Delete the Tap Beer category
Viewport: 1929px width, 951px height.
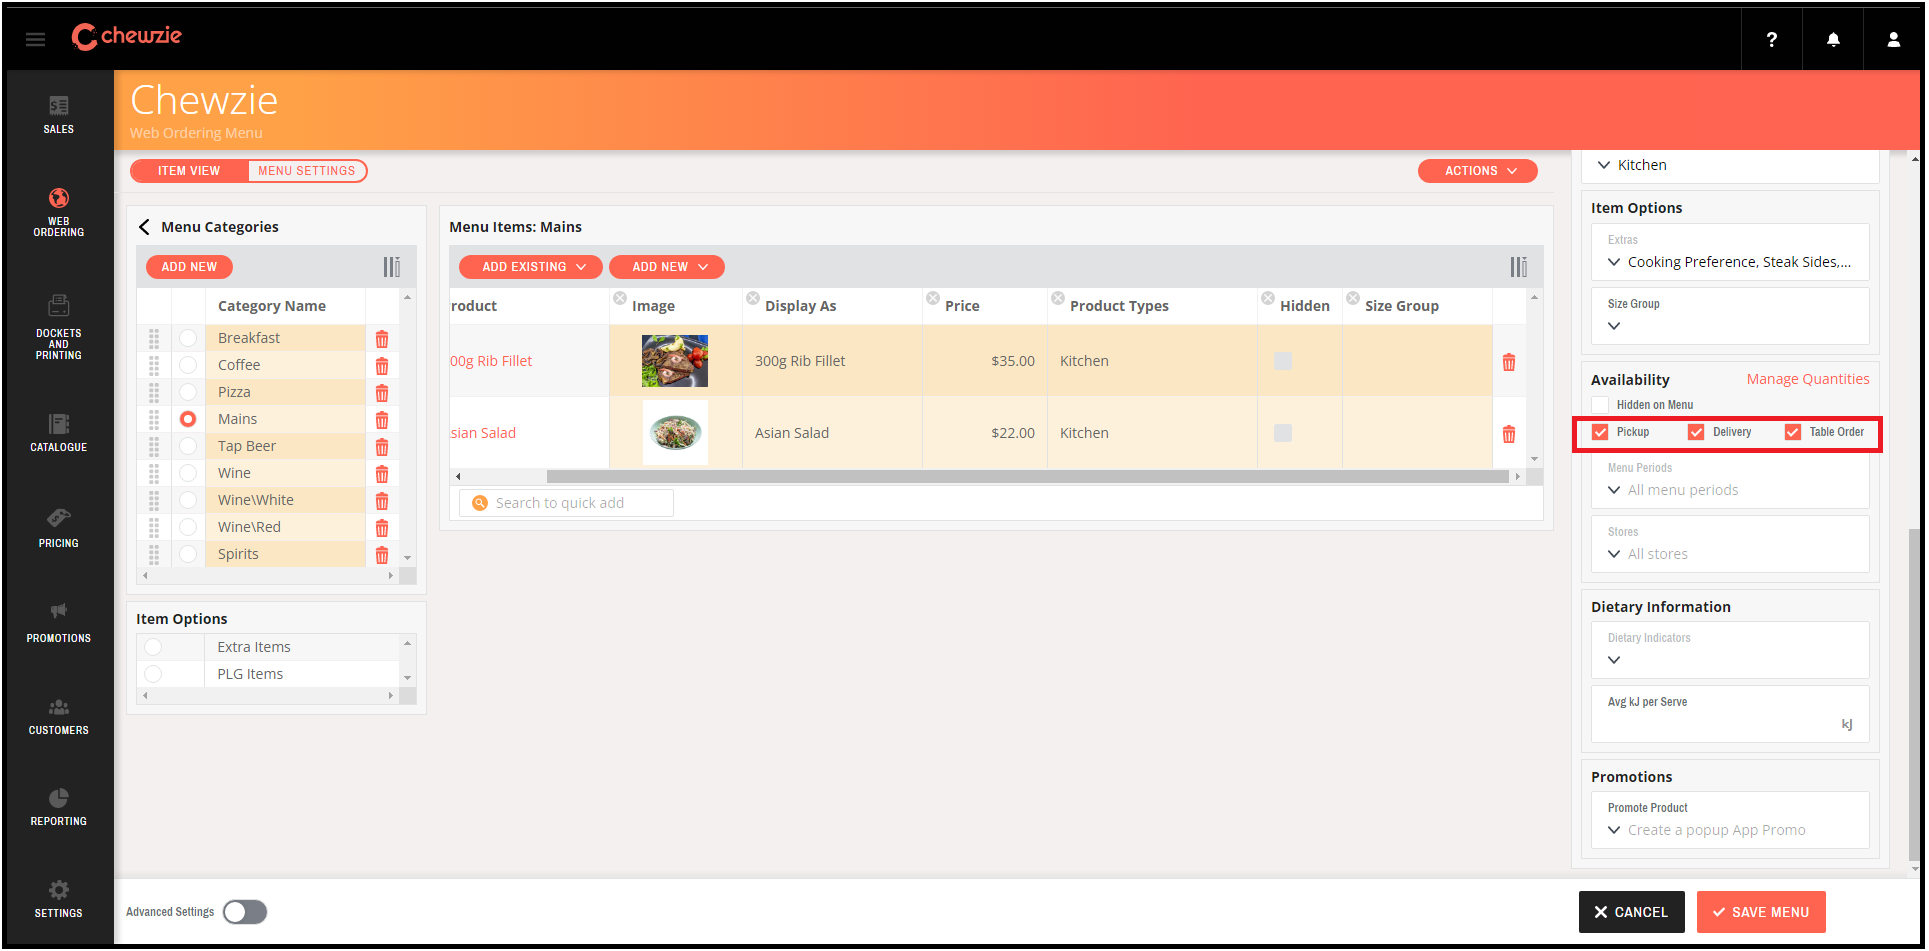[x=382, y=447]
